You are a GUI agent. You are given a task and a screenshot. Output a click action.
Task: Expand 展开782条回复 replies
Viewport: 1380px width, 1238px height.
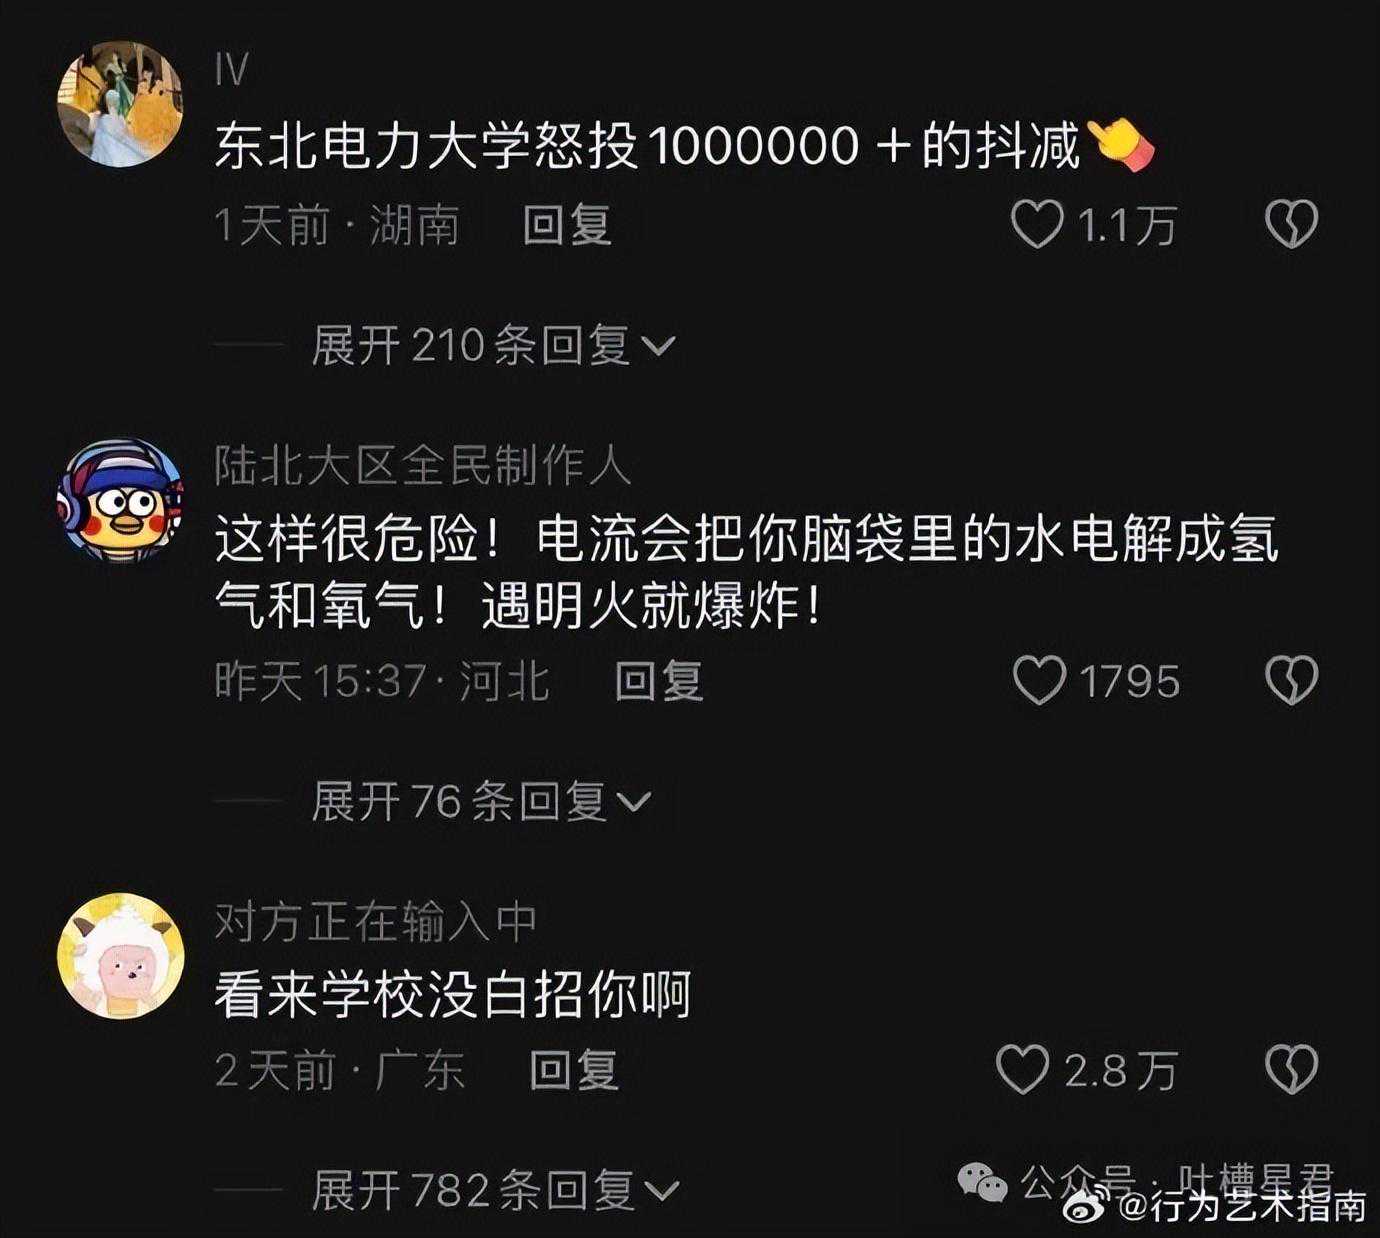click(x=496, y=1191)
